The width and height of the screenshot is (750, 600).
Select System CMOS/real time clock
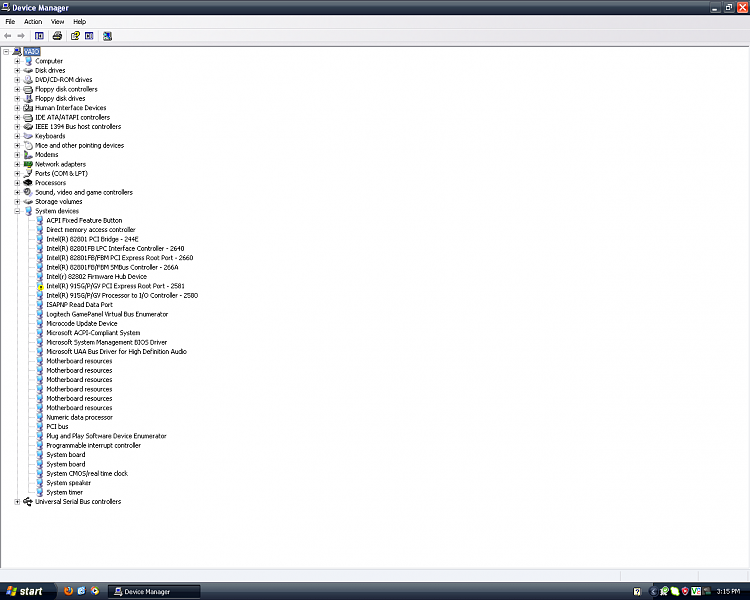point(87,474)
